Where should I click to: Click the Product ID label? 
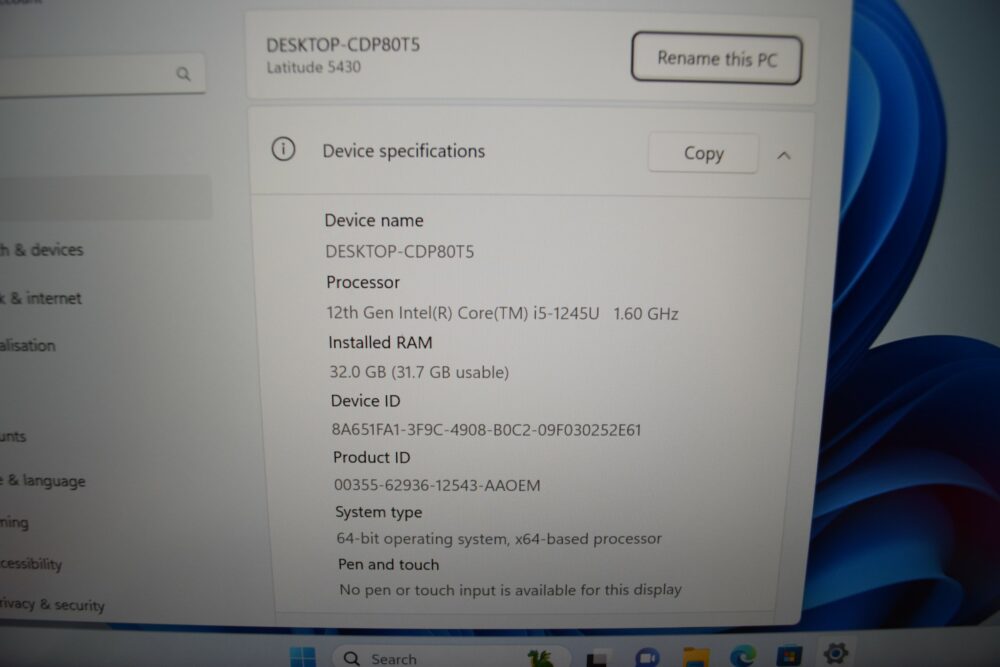[x=372, y=457]
